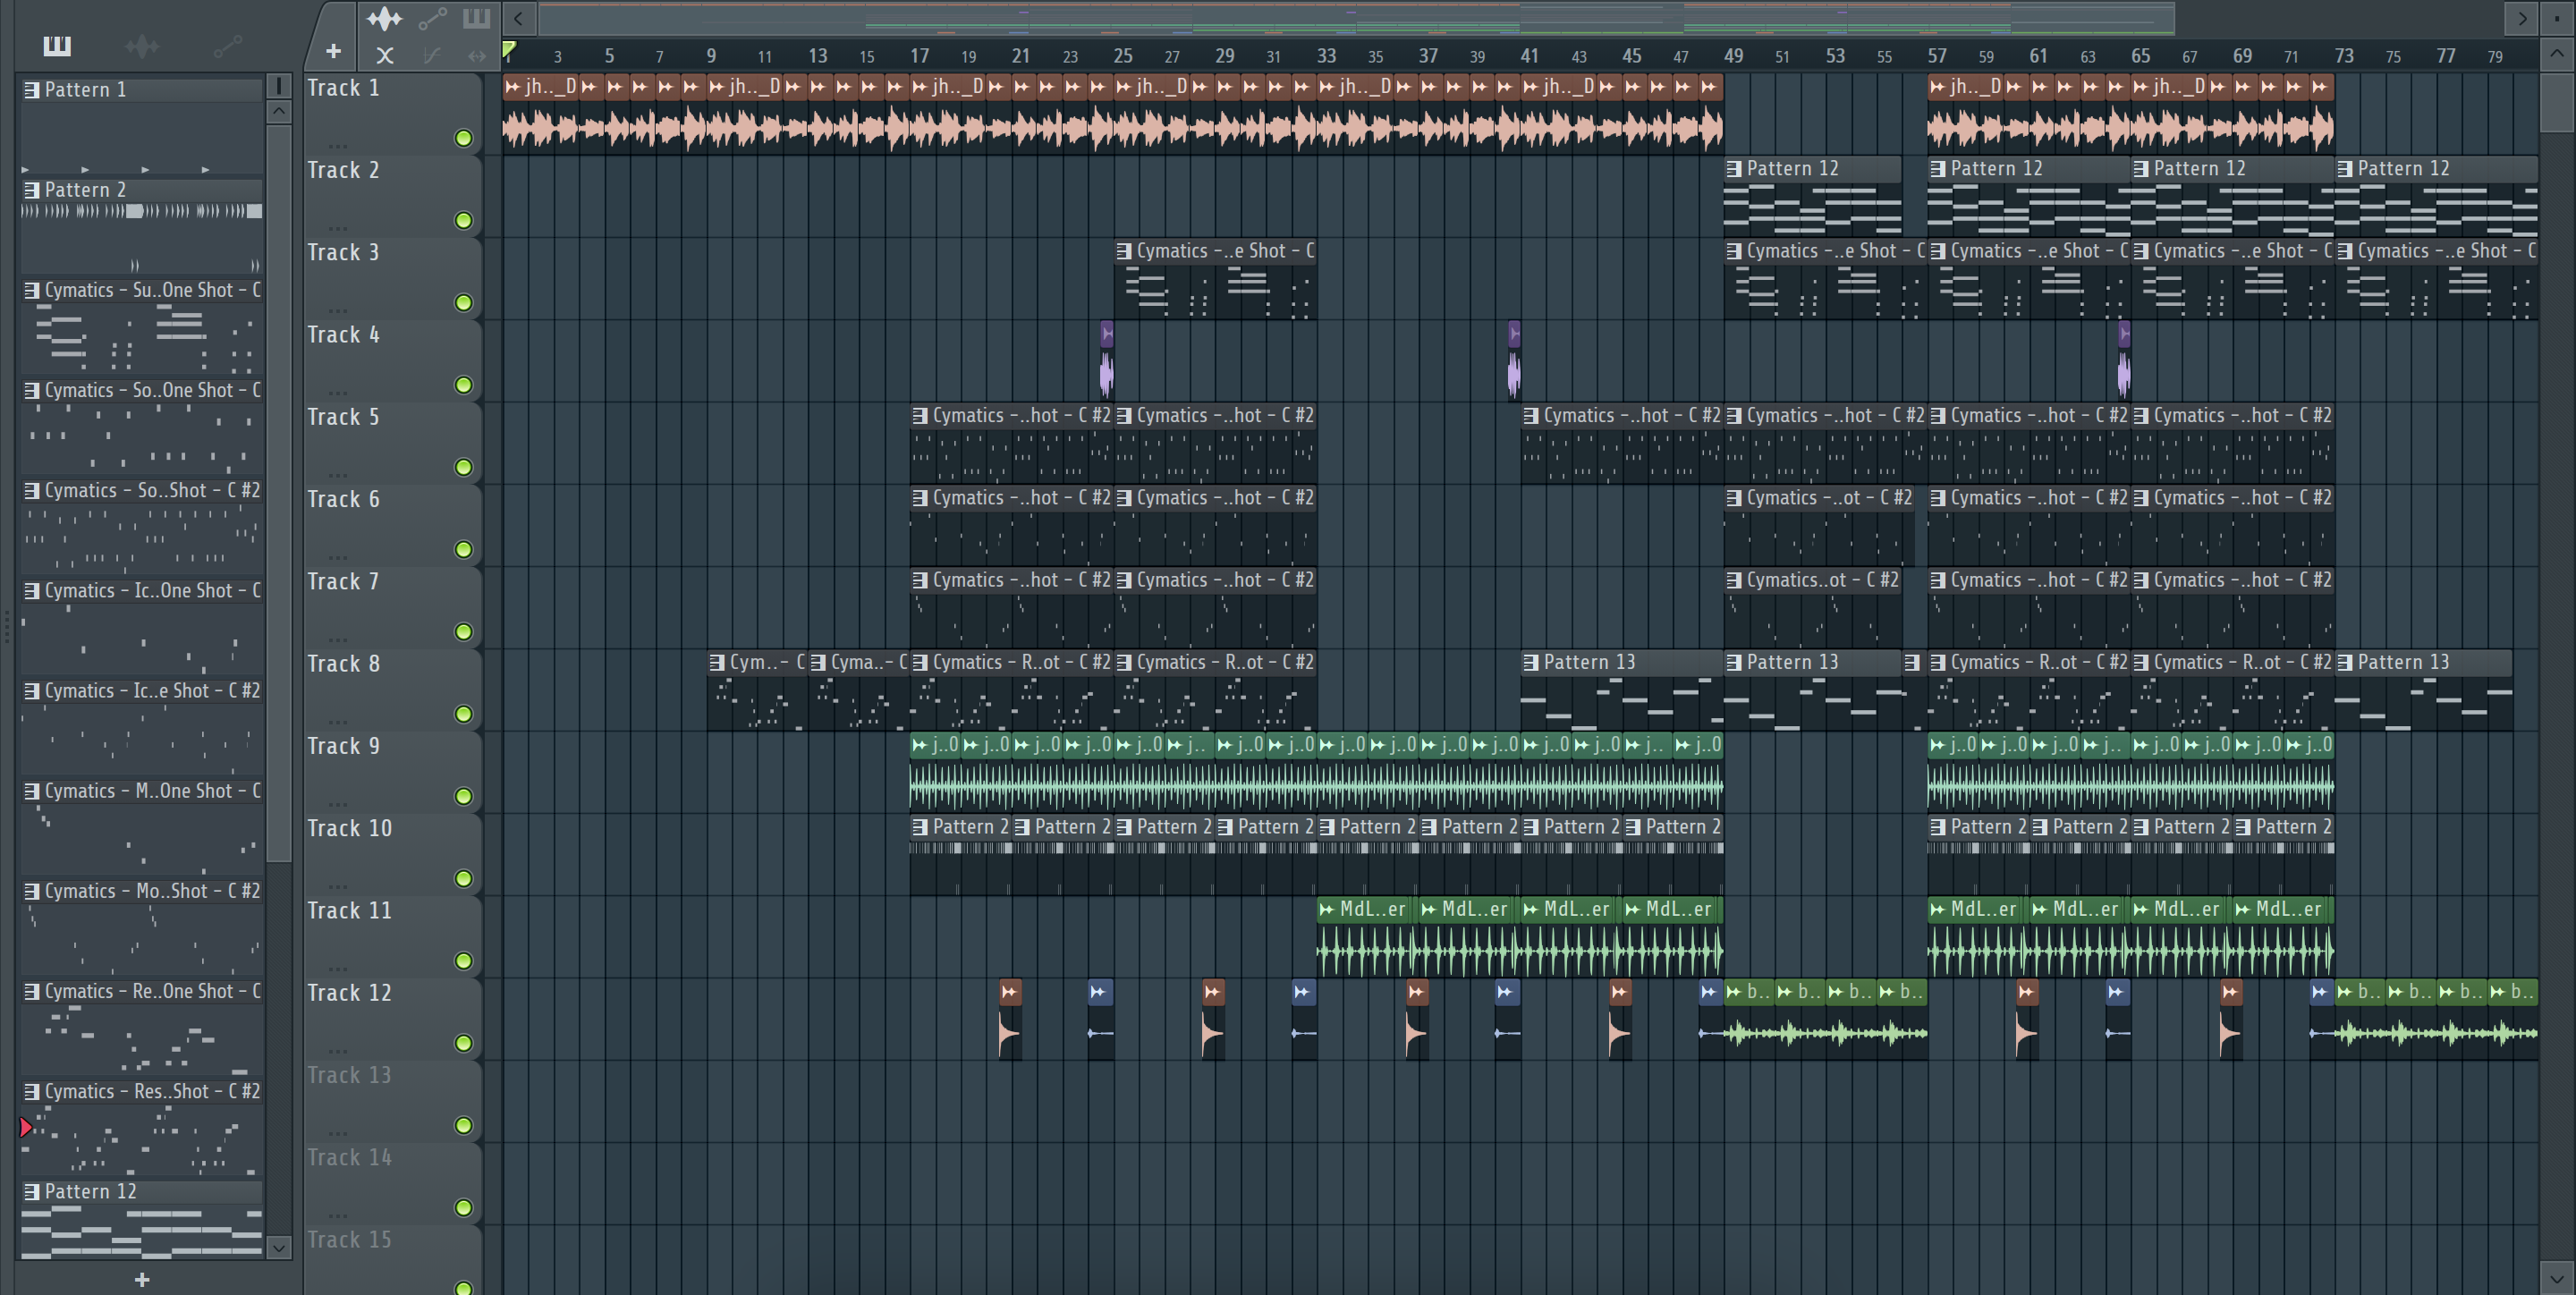Add a new pattern with the picker's bottom plus
Viewport: 2576px width, 1295px height.
142,1279
